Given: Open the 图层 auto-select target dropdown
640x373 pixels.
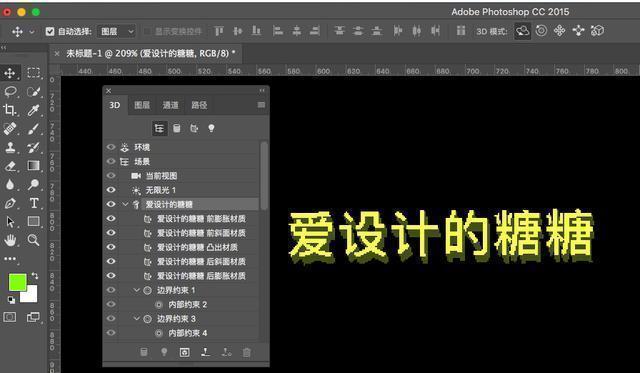Looking at the screenshot, I should (x=116, y=31).
